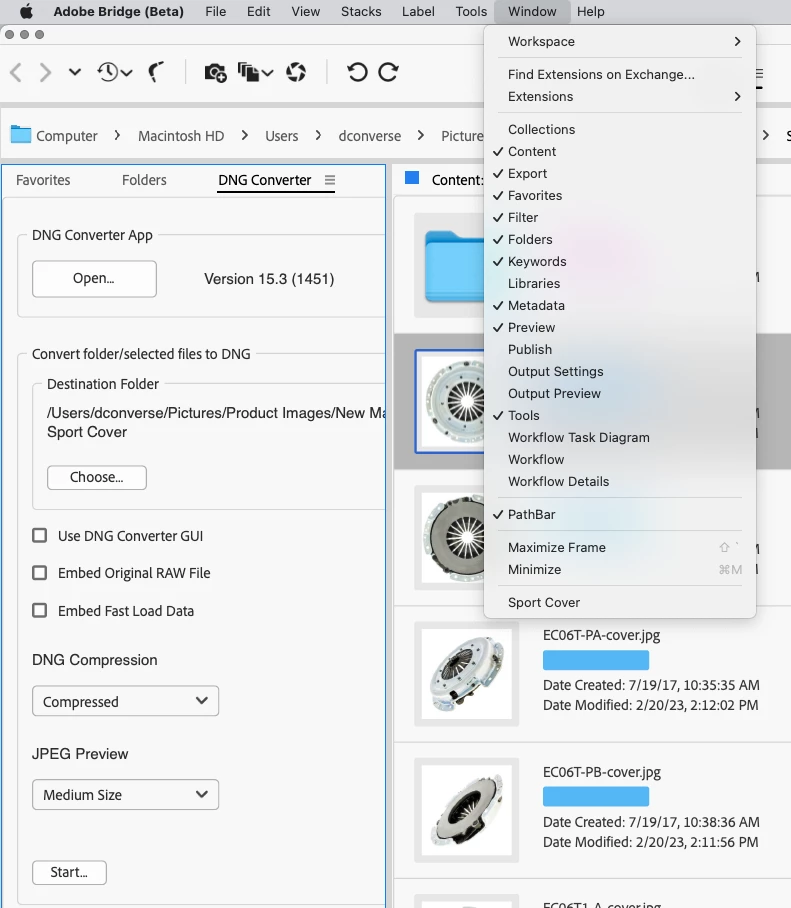Click Choose... destination folder button
The image size is (791, 908).
point(97,477)
